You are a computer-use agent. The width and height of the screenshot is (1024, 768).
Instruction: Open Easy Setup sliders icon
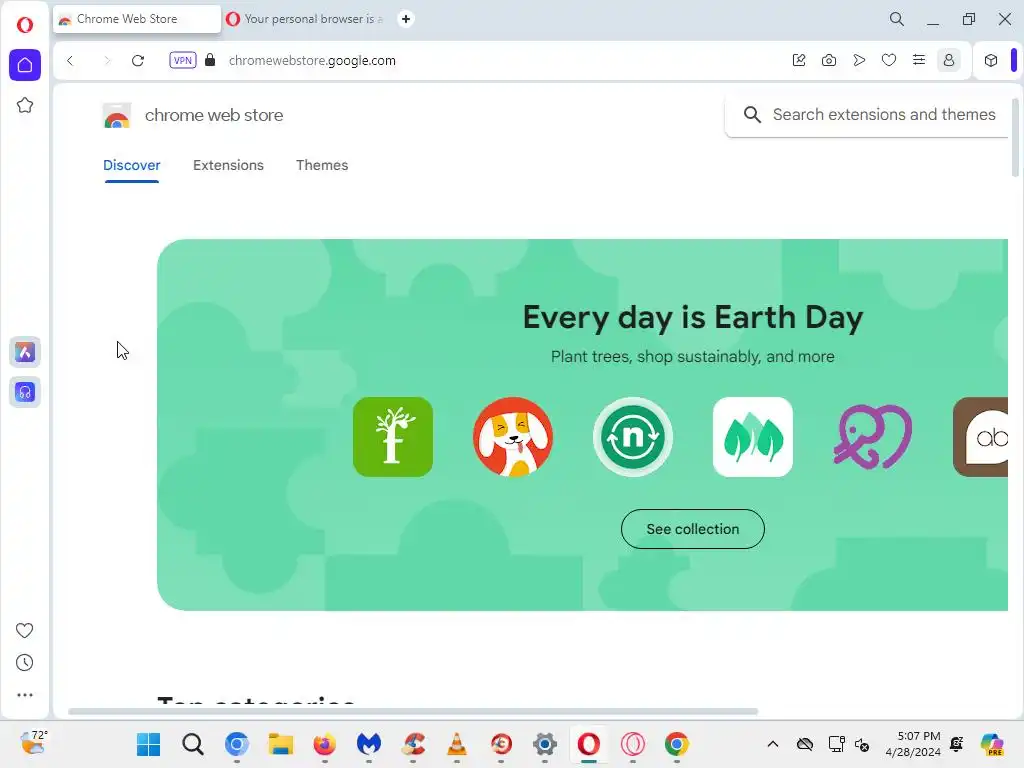tap(919, 60)
